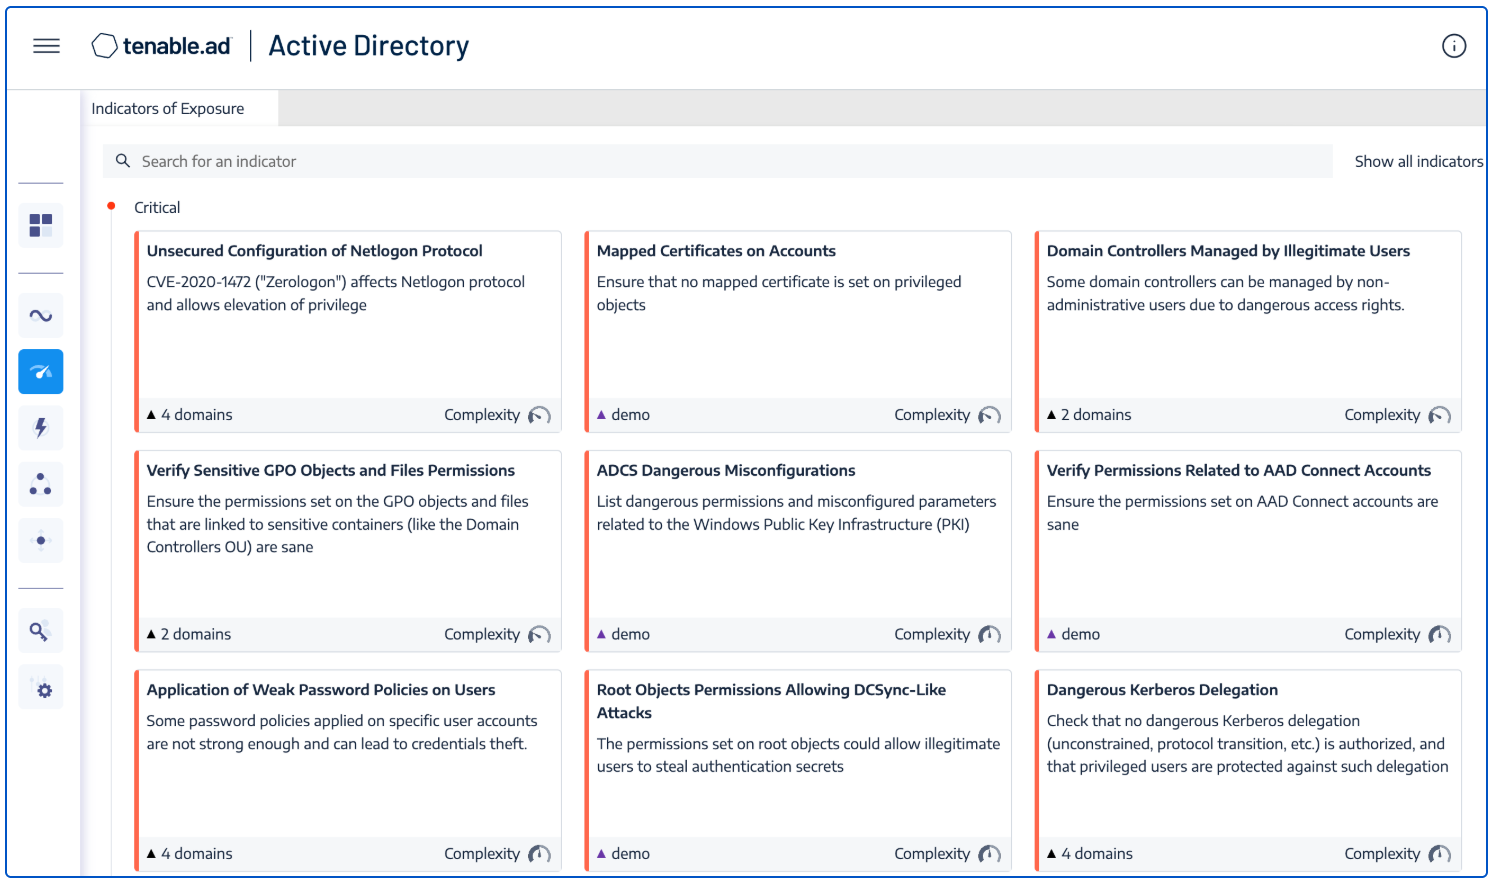Screen dimensions: 1496x884
Task: Click the Search for an indicator field
Action: pos(720,161)
